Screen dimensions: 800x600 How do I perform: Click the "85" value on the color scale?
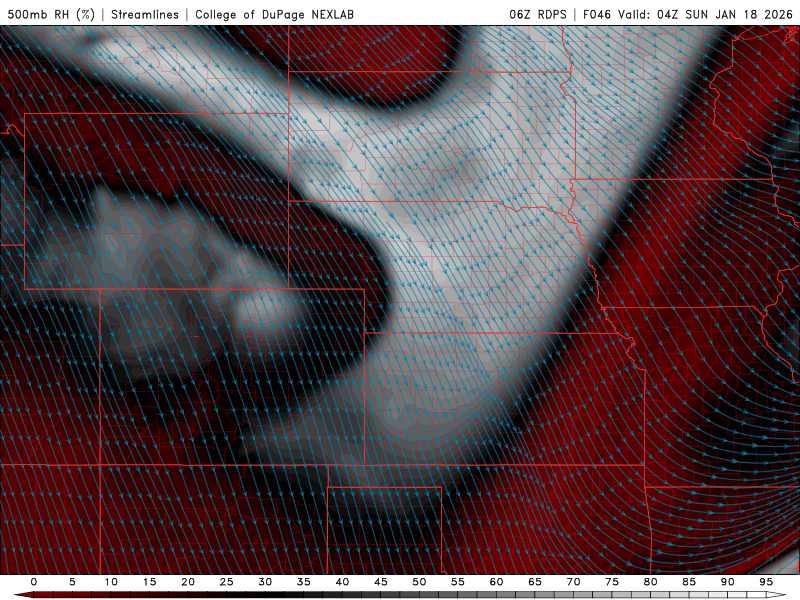[689, 582]
